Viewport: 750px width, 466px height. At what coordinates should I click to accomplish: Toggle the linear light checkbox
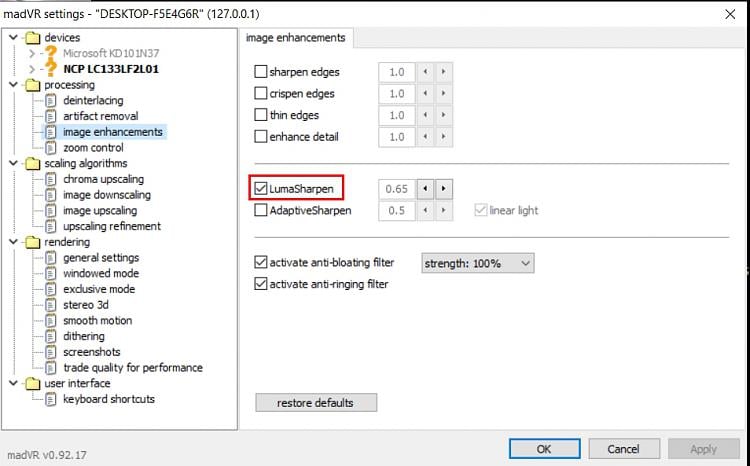tap(481, 210)
